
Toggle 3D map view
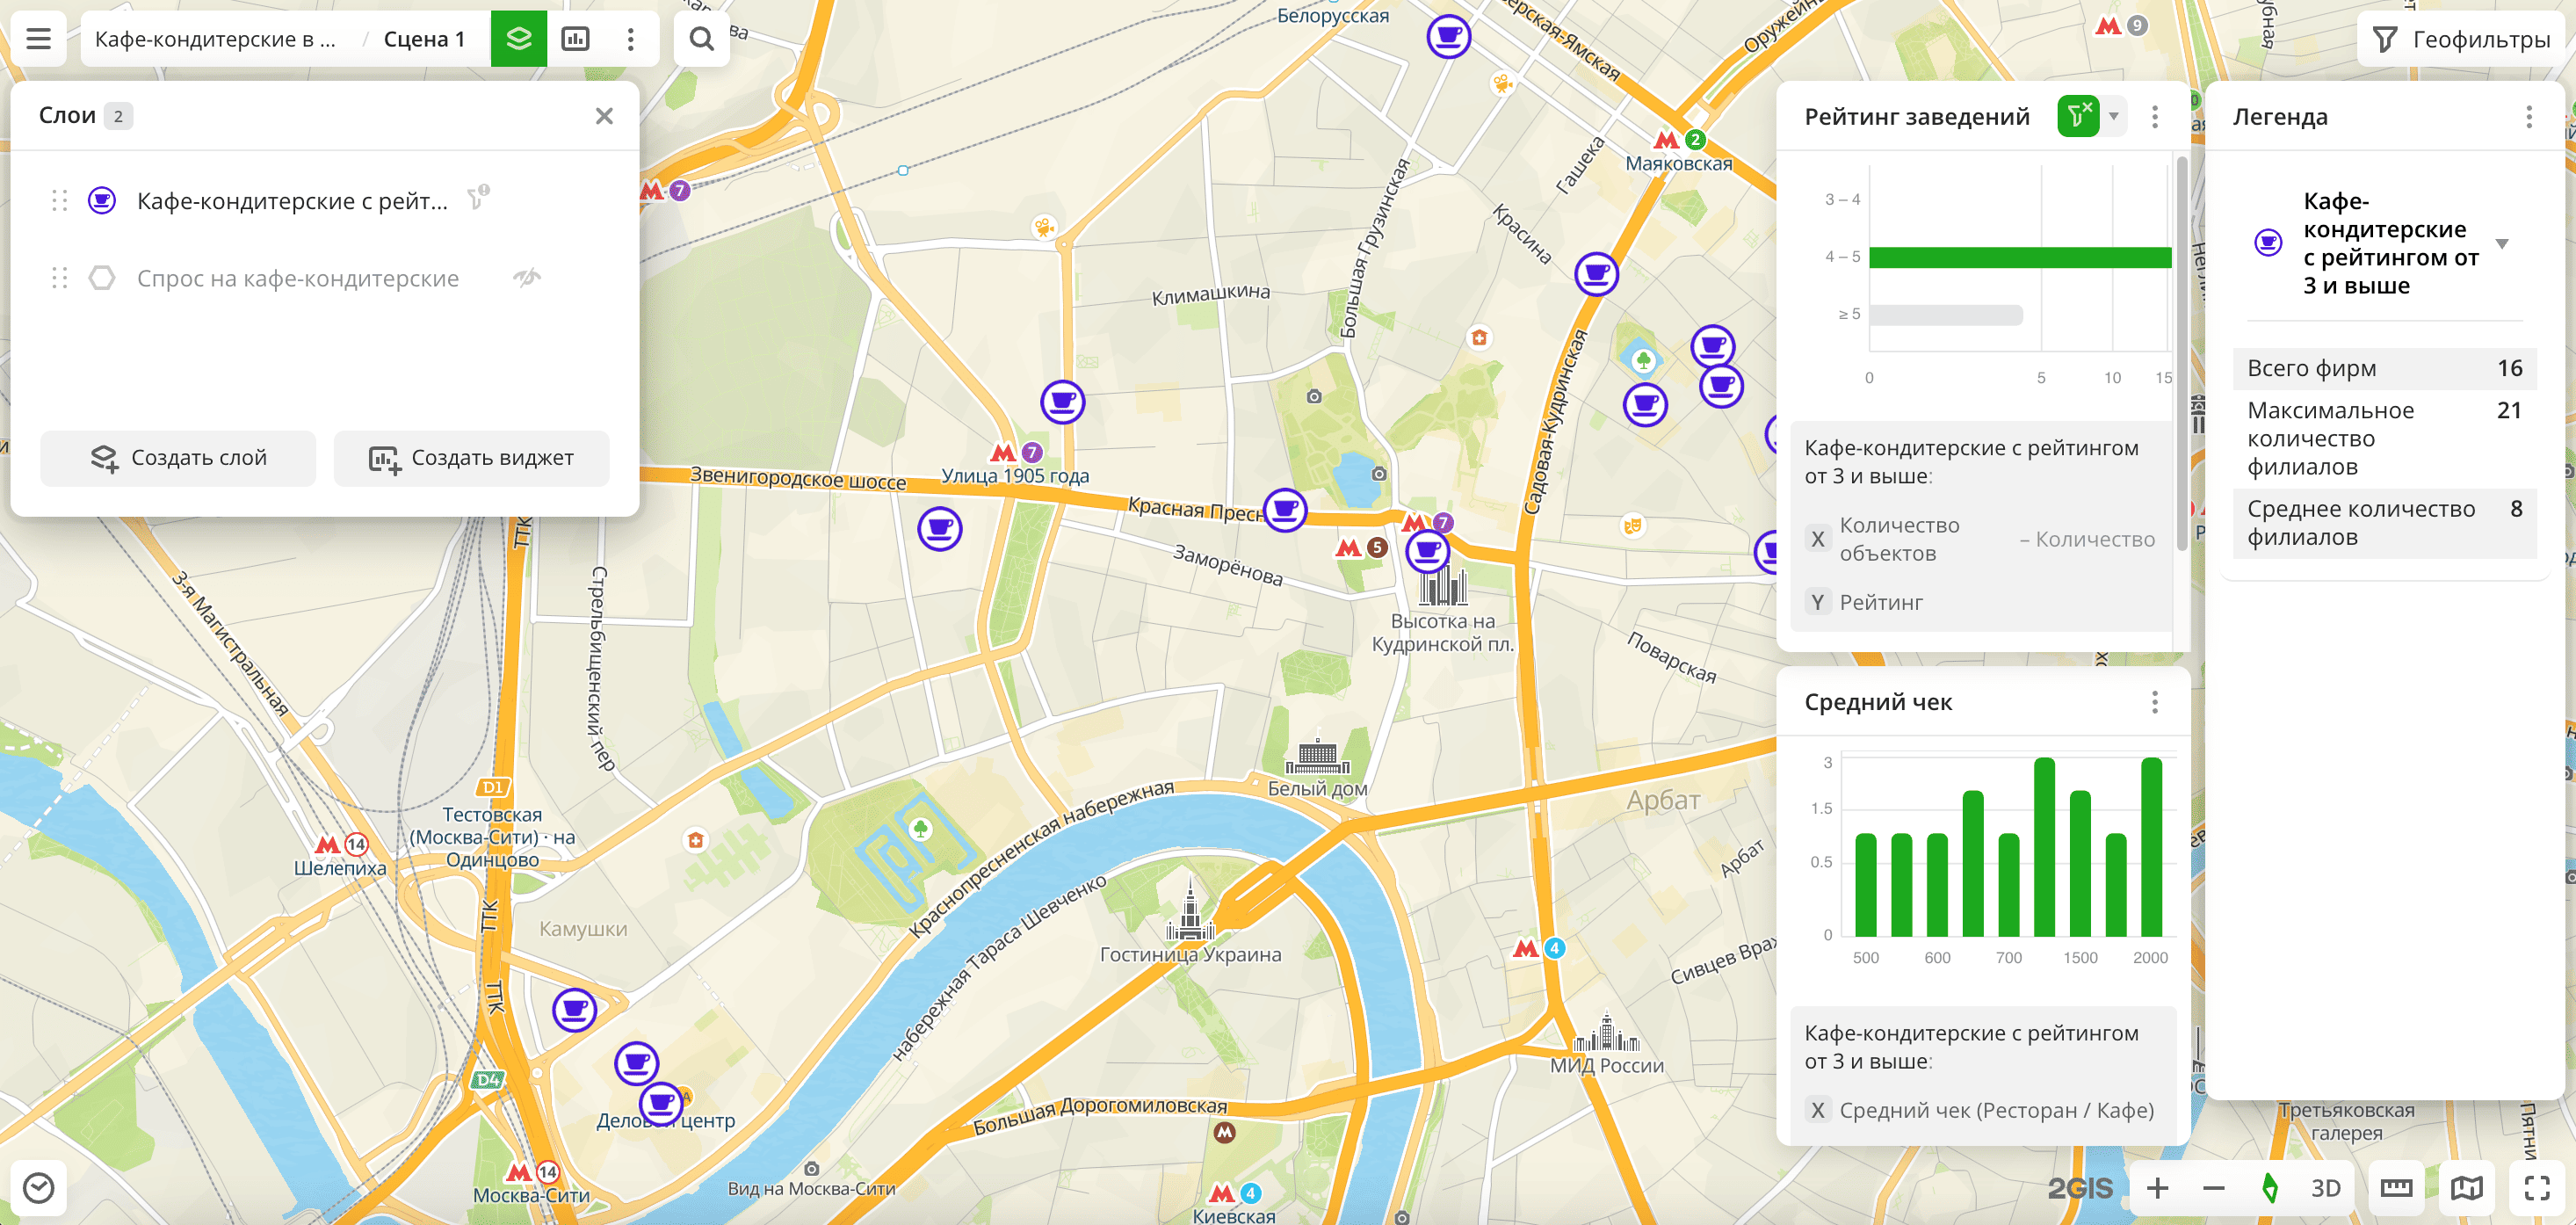click(2325, 1187)
